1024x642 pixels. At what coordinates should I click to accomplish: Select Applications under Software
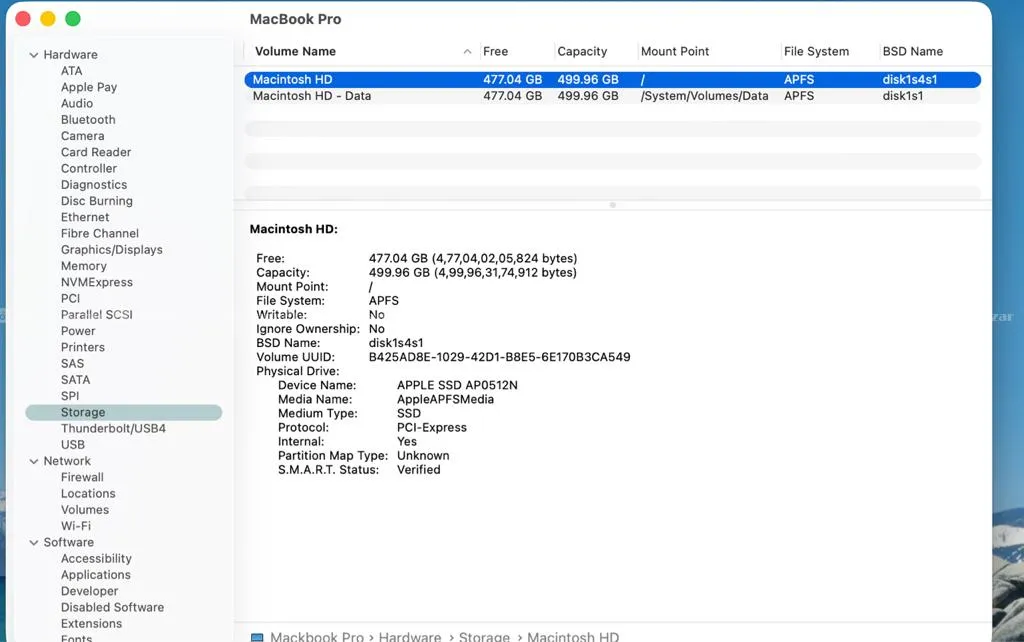tap(95, 575)
